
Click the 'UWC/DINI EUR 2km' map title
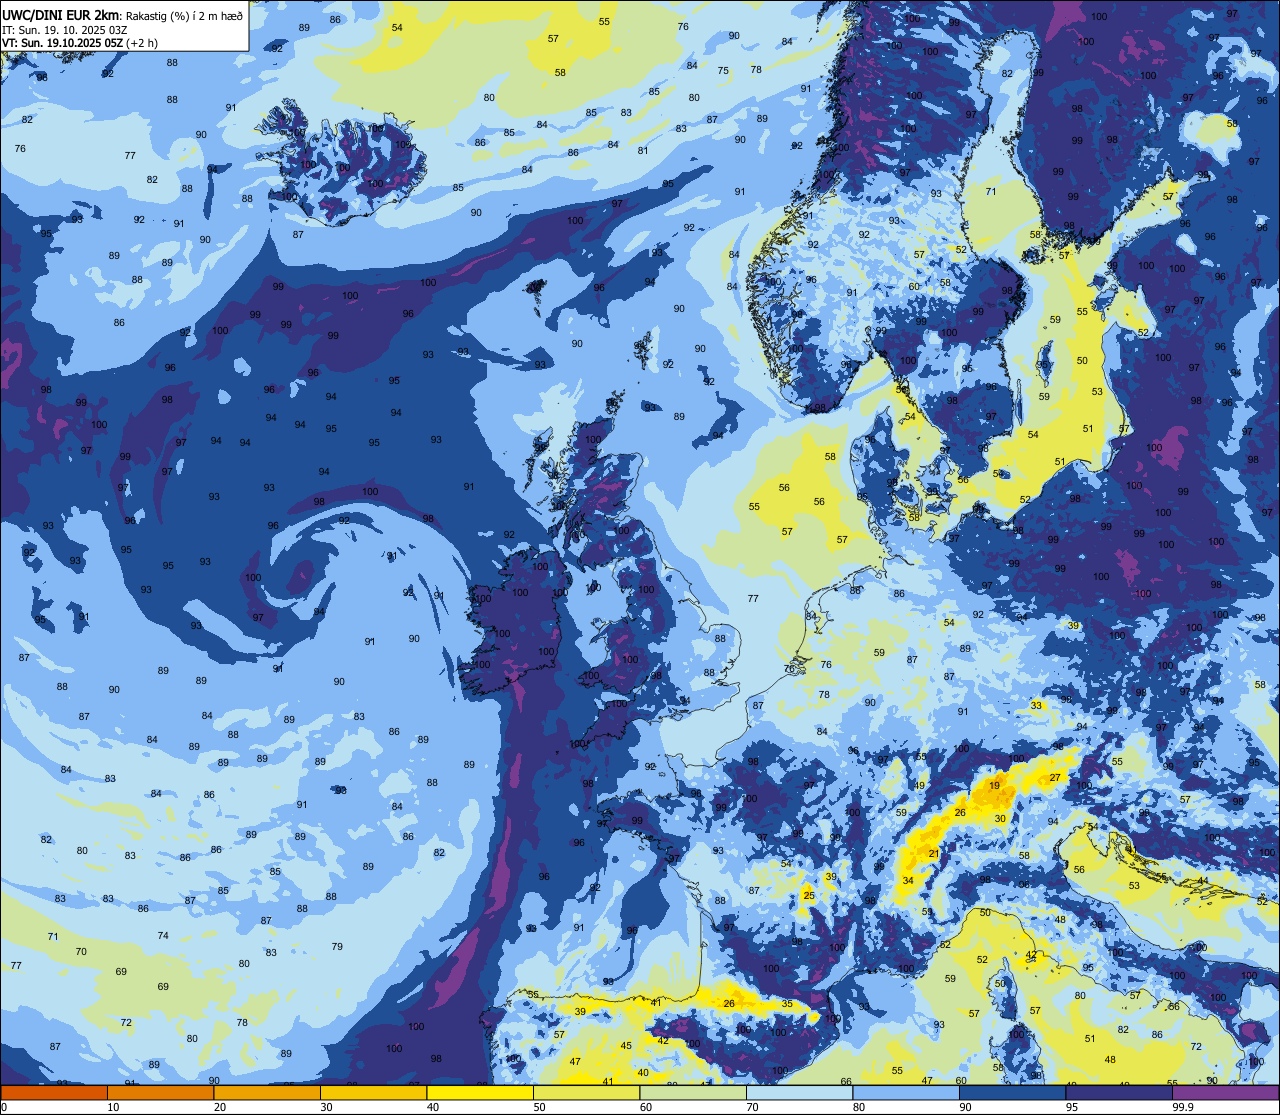pos(60,14)
